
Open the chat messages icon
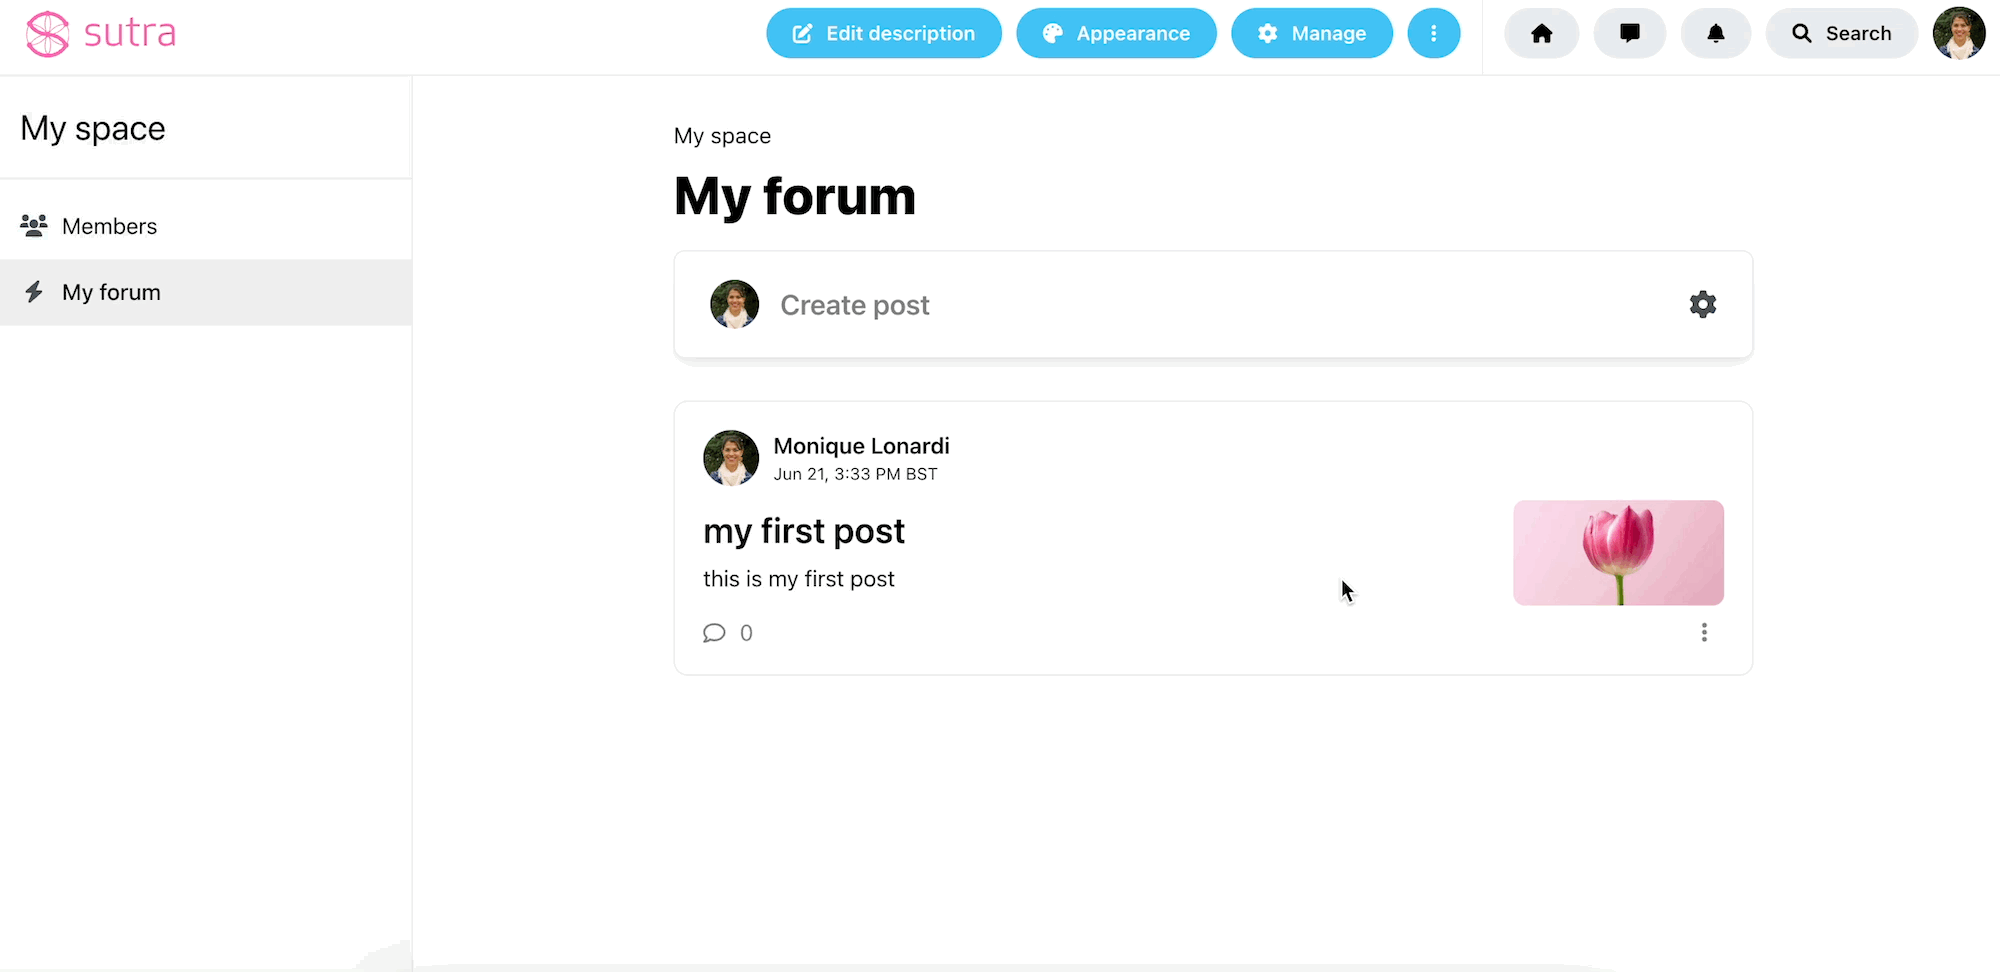point(1629,34)
